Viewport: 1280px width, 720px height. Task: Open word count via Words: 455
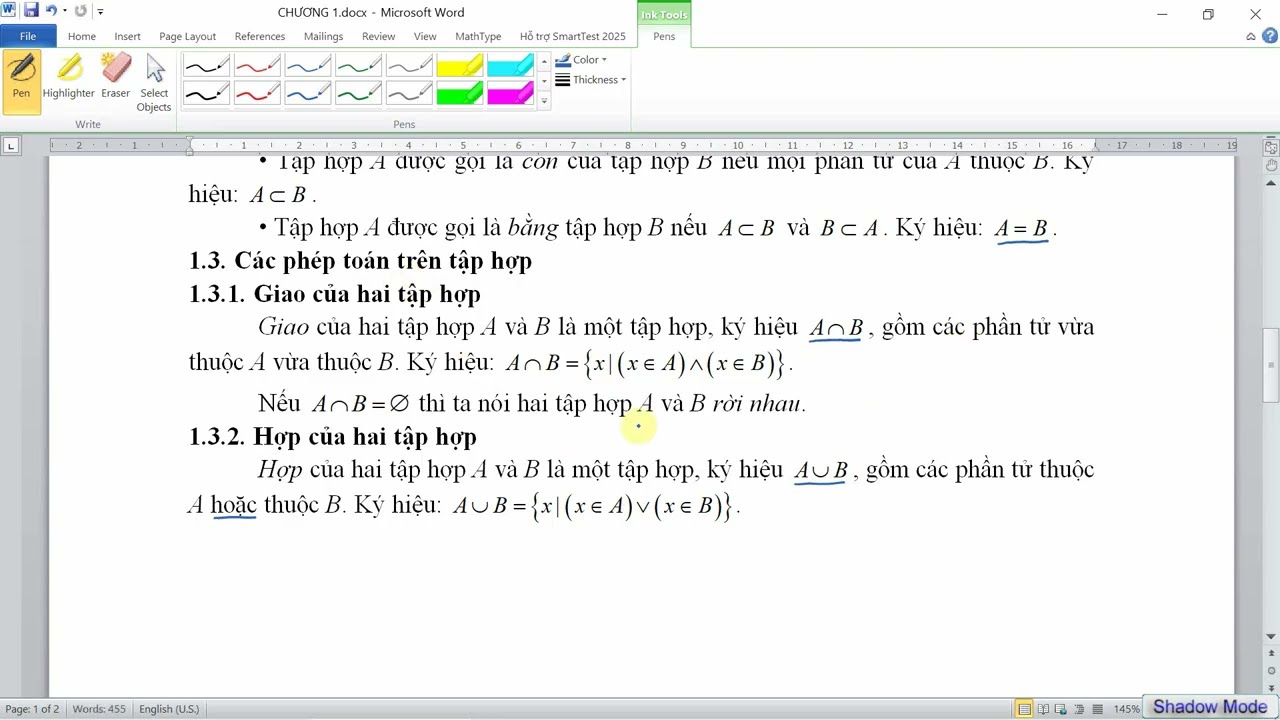click(99, 709)
